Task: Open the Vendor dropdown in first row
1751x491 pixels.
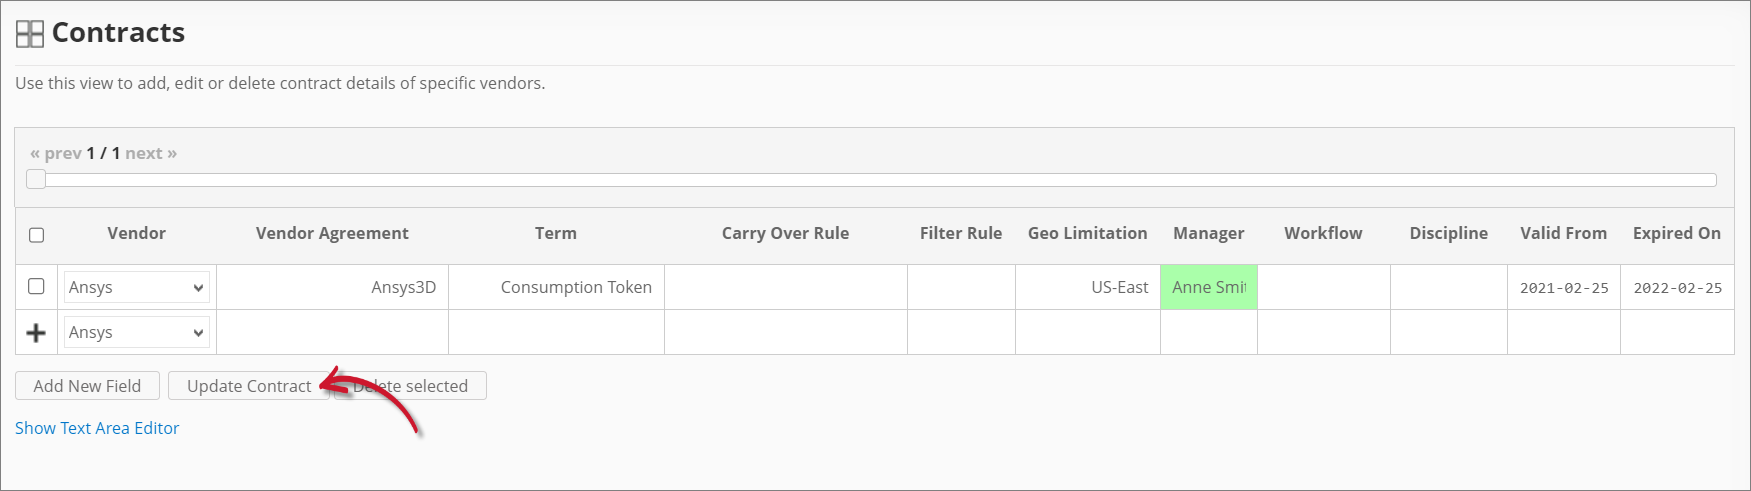Action: pos(137,287)
